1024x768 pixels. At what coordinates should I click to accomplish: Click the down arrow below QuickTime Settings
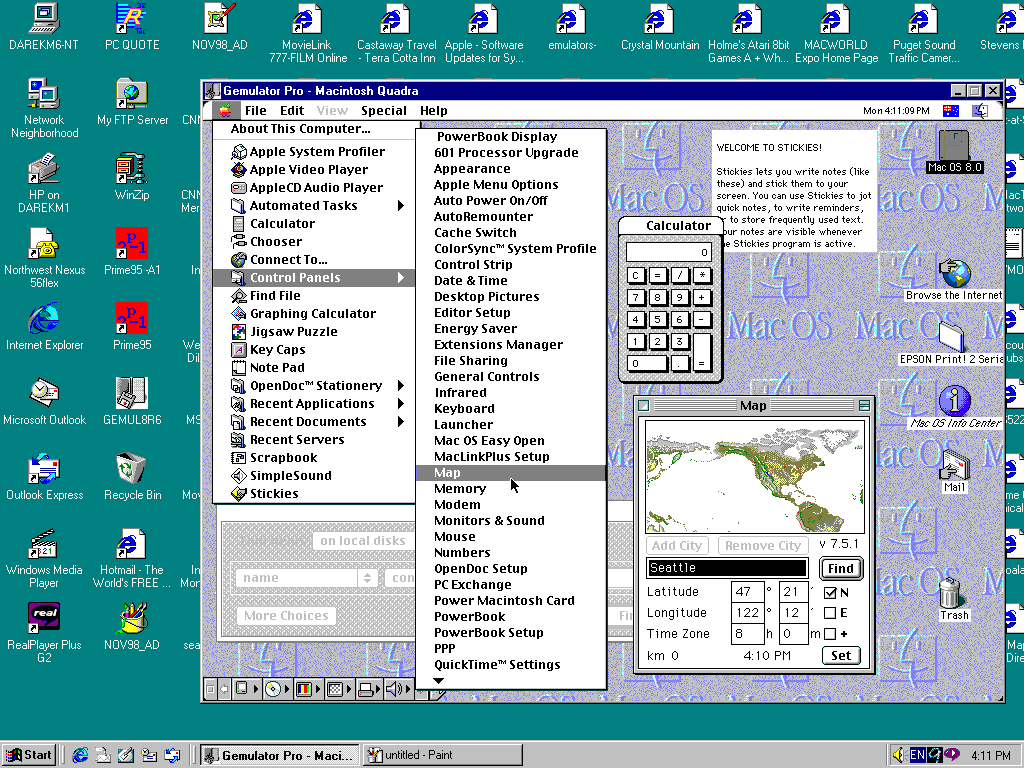pos(439,680)
